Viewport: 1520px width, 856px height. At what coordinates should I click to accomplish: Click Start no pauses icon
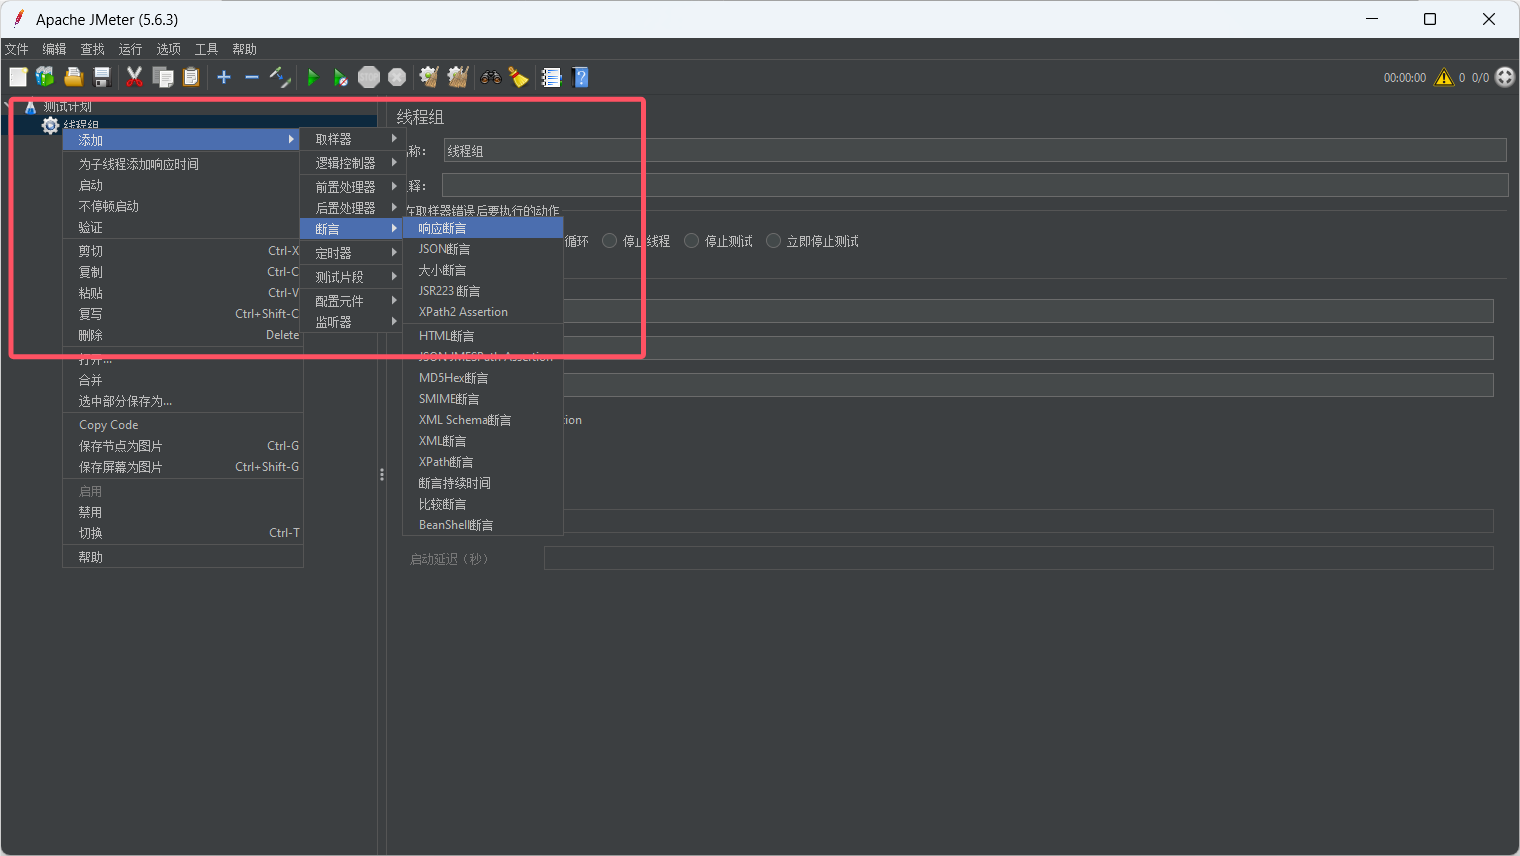tap(341, 77)
